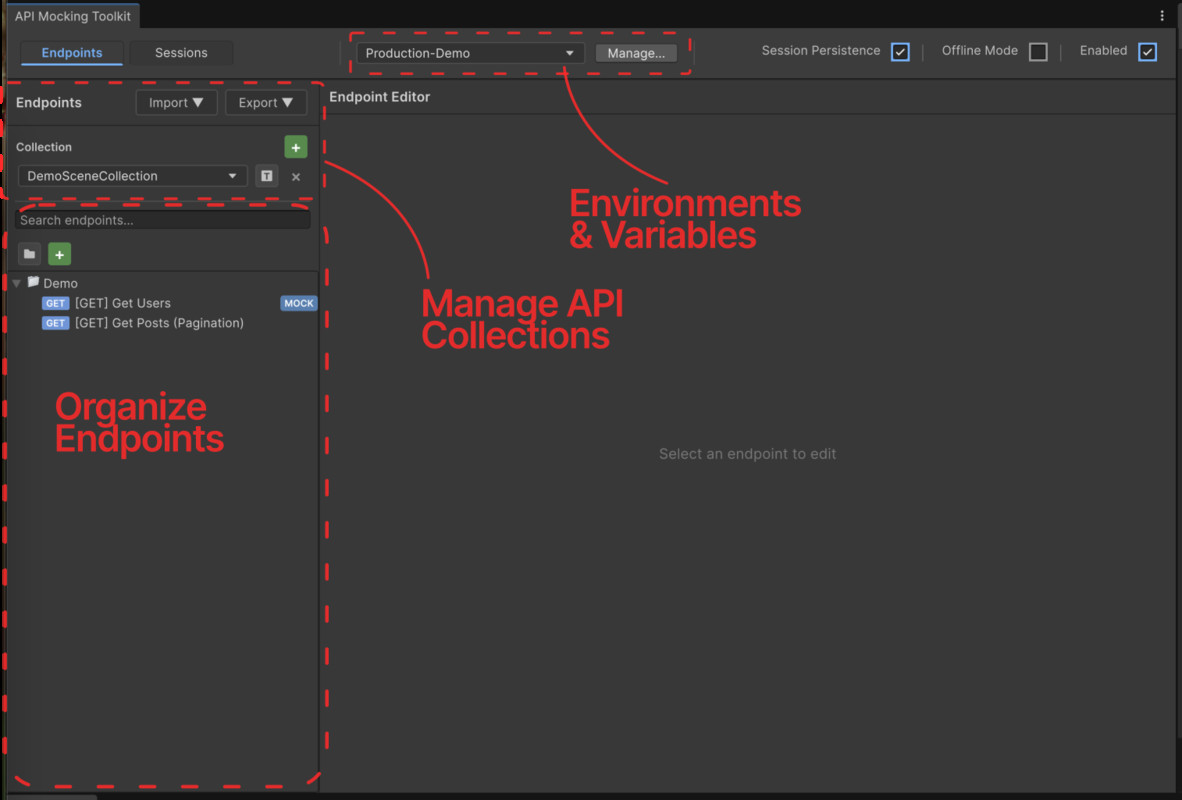The width and height of the screenshot is (1182, 800).
Task: Click the Offline Mode label
Action: [979, 51]
